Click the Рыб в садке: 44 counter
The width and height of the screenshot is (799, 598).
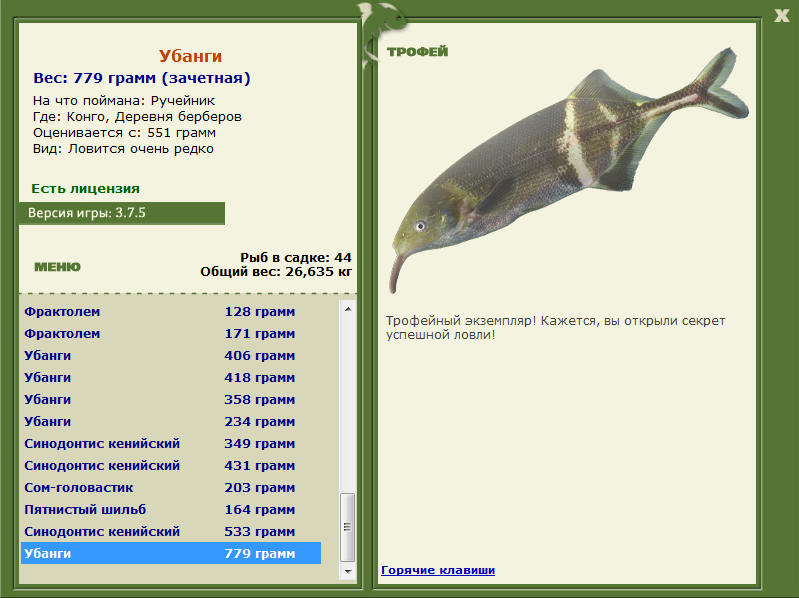pos(296,257)
